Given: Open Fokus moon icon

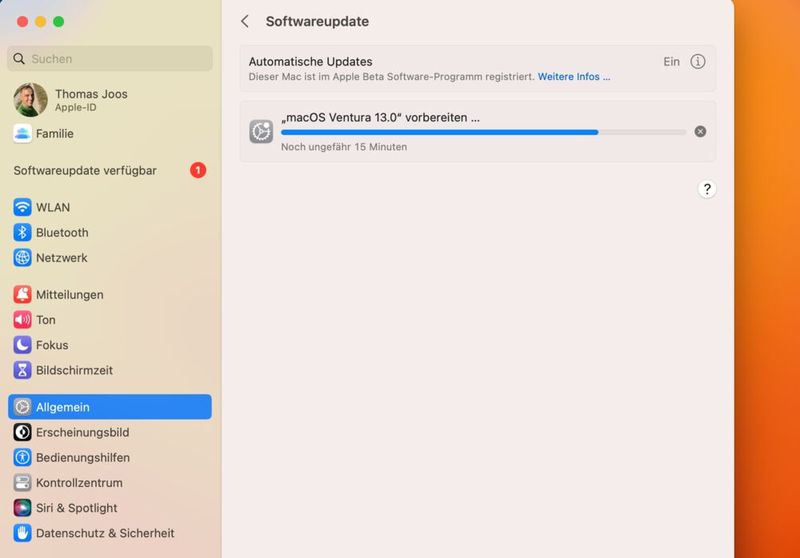Looking at the screenshot, I should 22,345.
